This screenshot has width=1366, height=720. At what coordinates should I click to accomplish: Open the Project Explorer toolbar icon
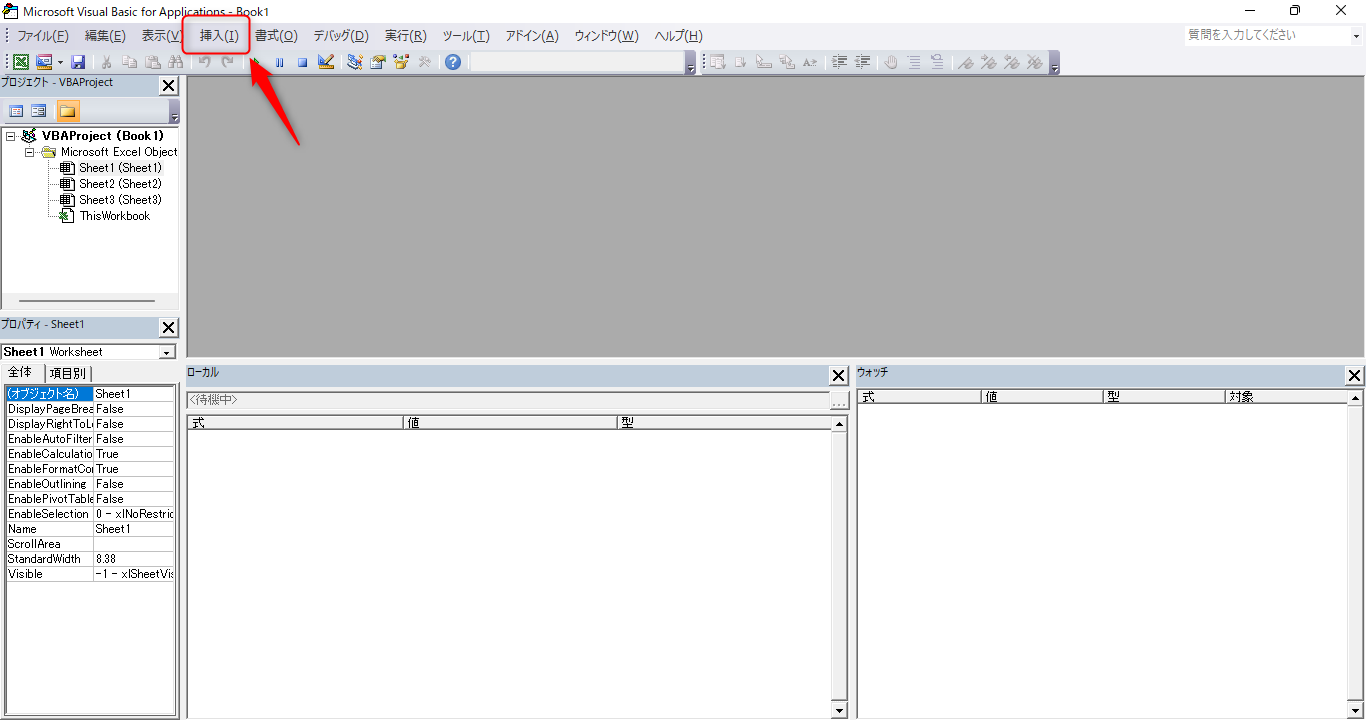[x=355, y=62]
